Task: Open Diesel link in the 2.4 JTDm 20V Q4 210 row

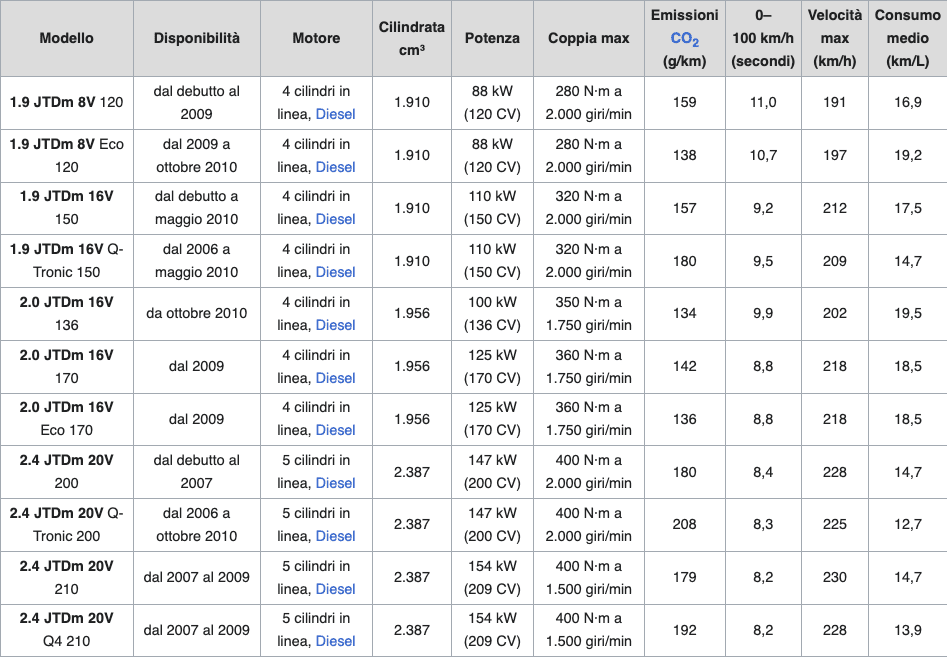Action: tap(335, 641)
